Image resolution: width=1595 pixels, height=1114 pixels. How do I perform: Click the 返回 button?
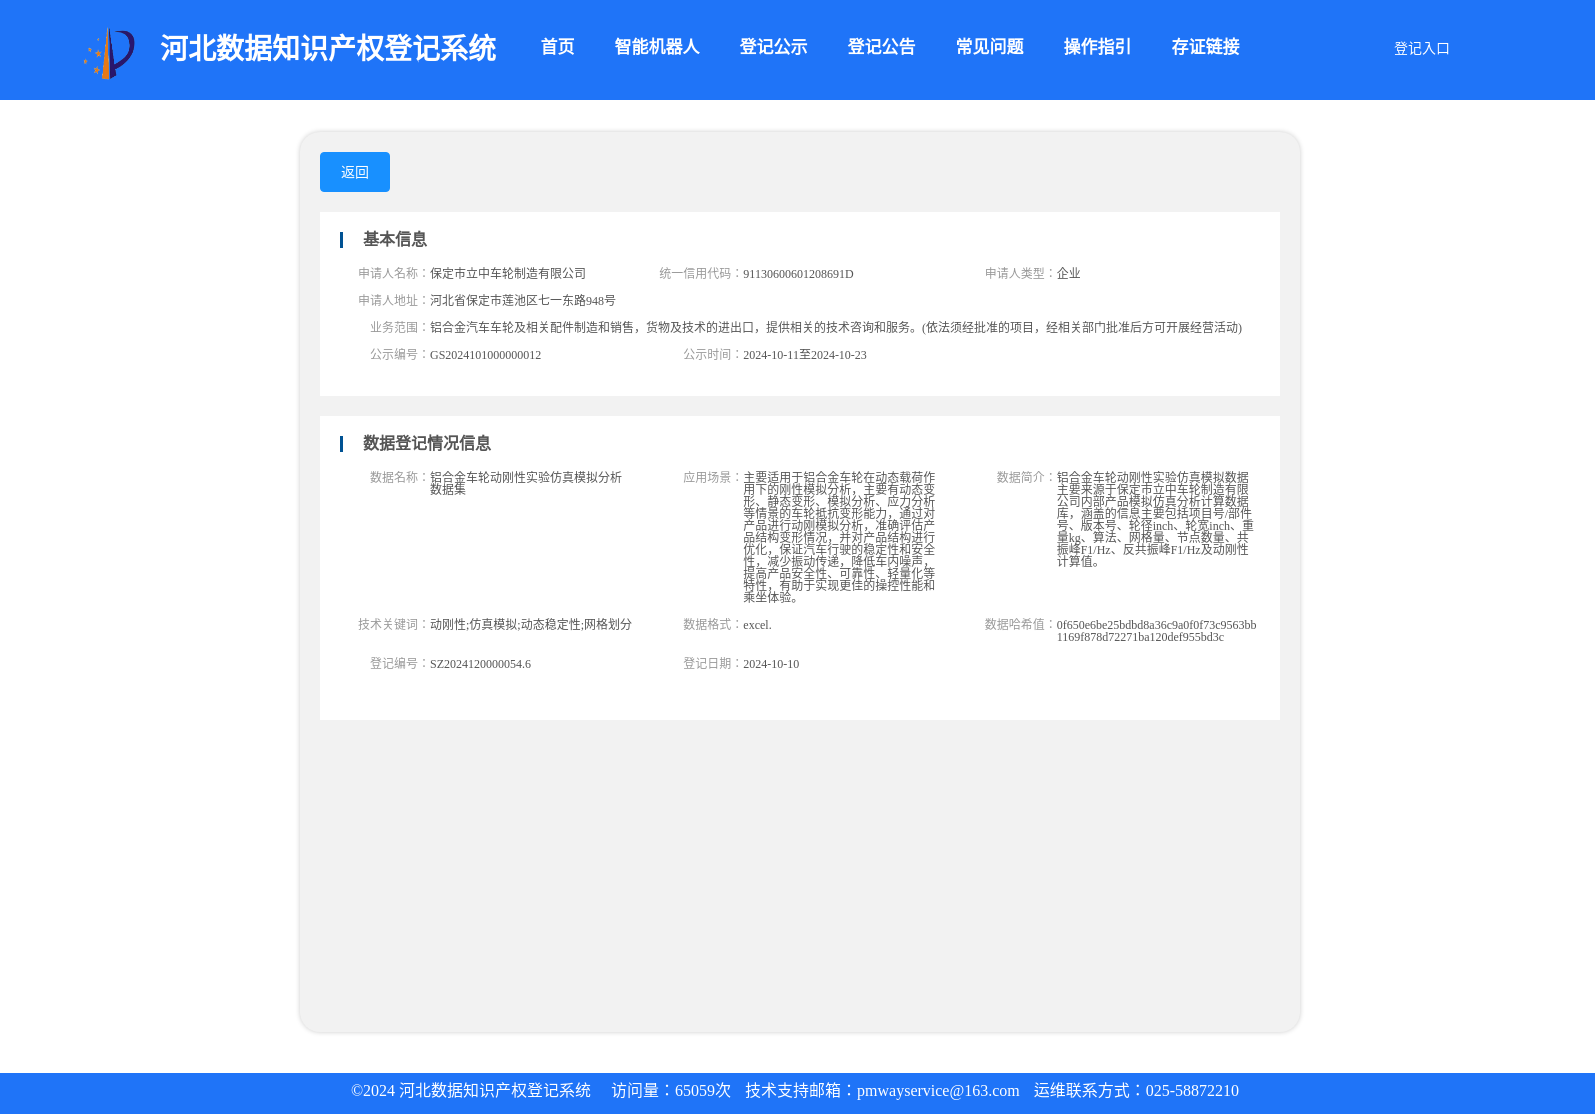pyautogui.click(x=355, y=172)
